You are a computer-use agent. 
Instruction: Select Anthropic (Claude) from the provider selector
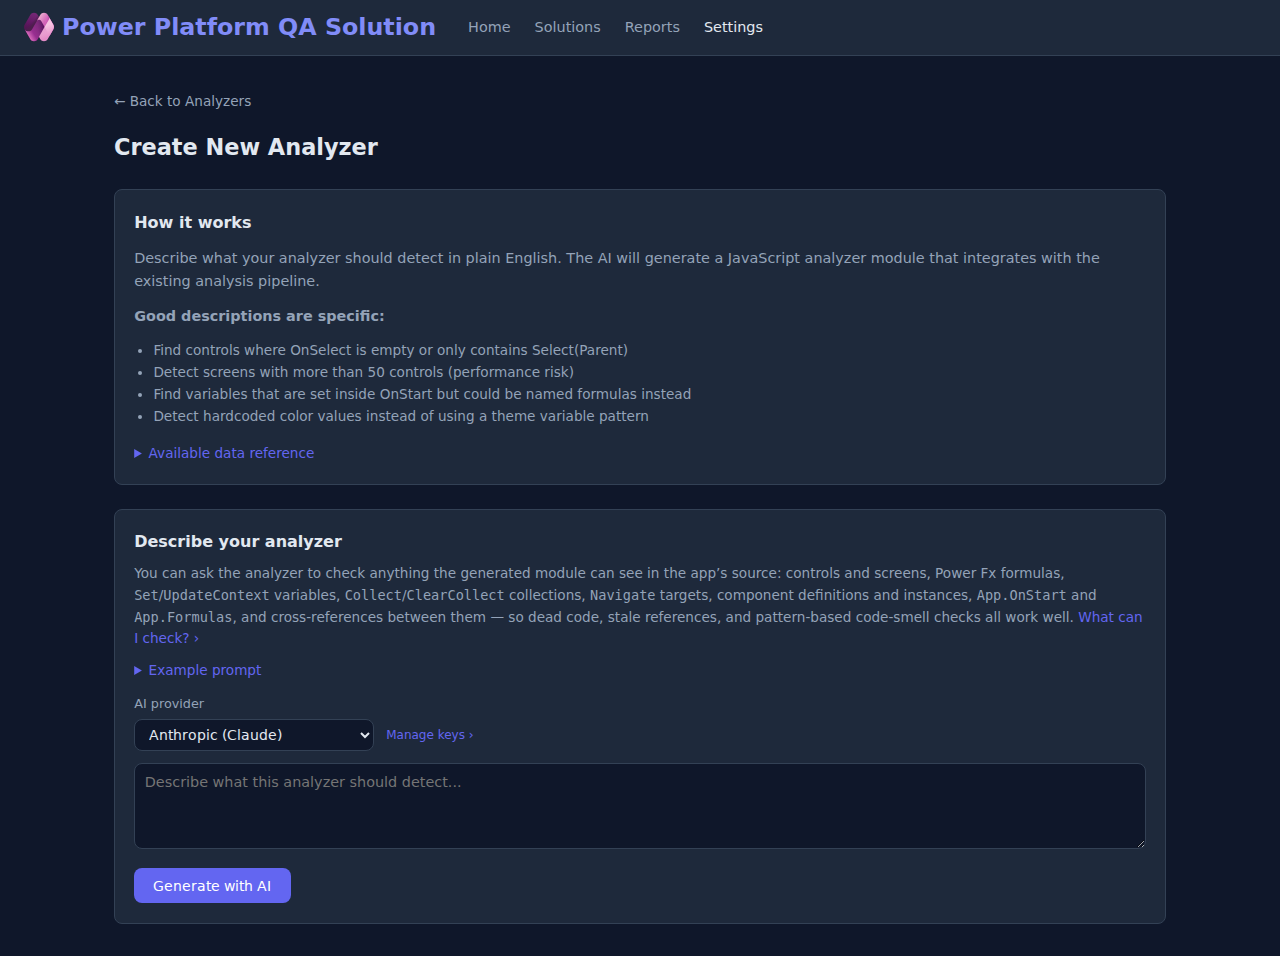tap(253, 734)
